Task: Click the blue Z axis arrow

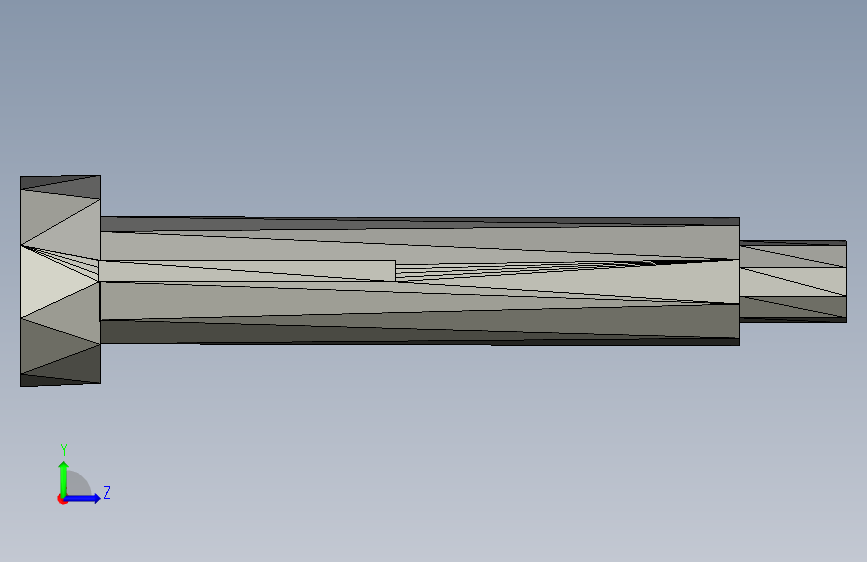Action: 83,498
